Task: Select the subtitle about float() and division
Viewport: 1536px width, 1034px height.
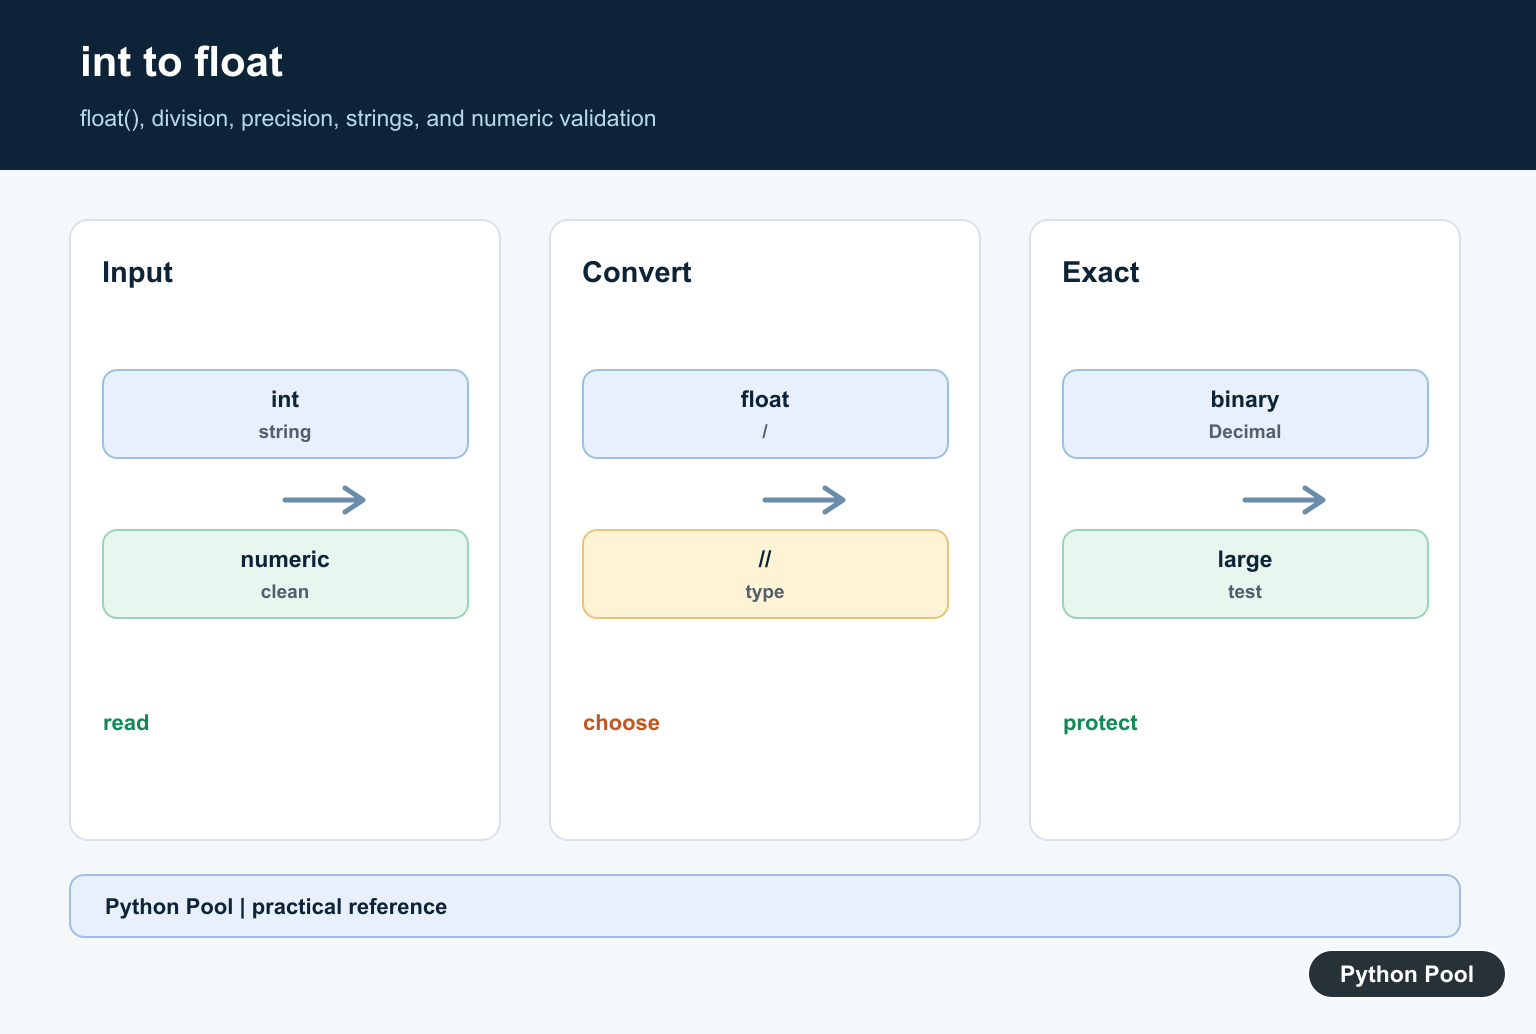Action: click(368, 118)
